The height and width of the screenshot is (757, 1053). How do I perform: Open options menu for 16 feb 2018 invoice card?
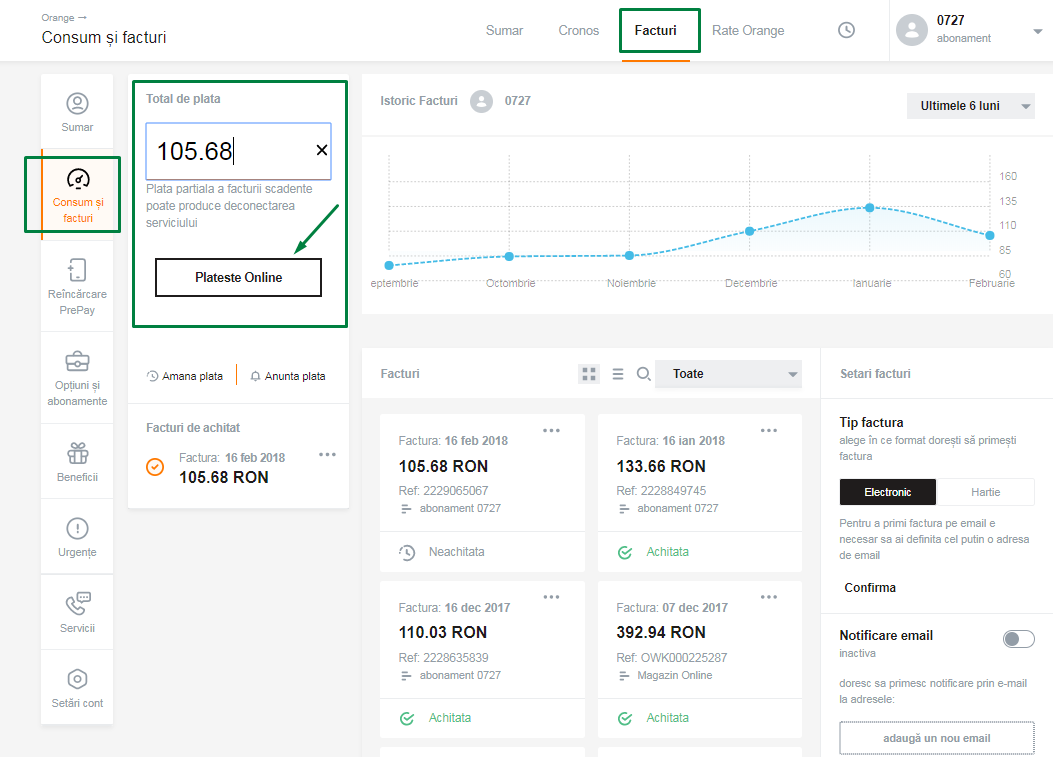tap(551, 431)
